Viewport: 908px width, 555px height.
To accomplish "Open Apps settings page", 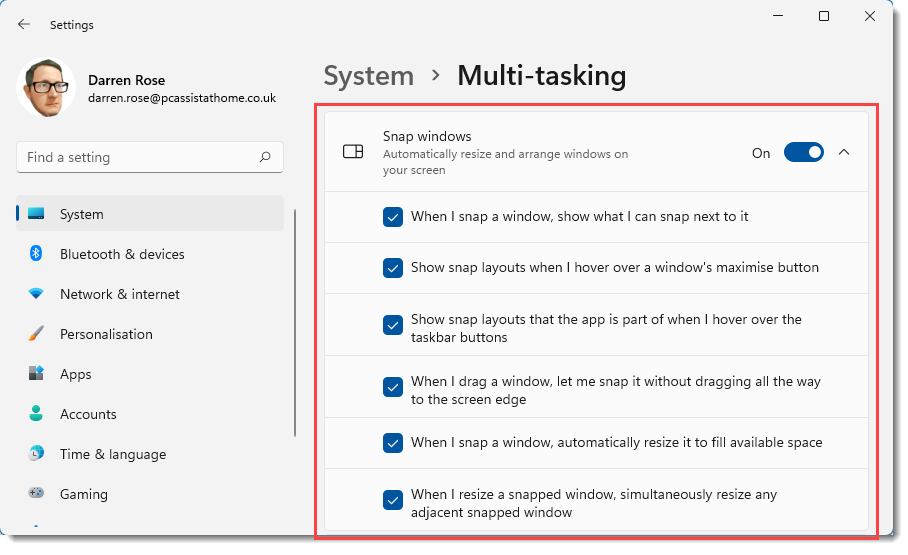I will point(150,374).
